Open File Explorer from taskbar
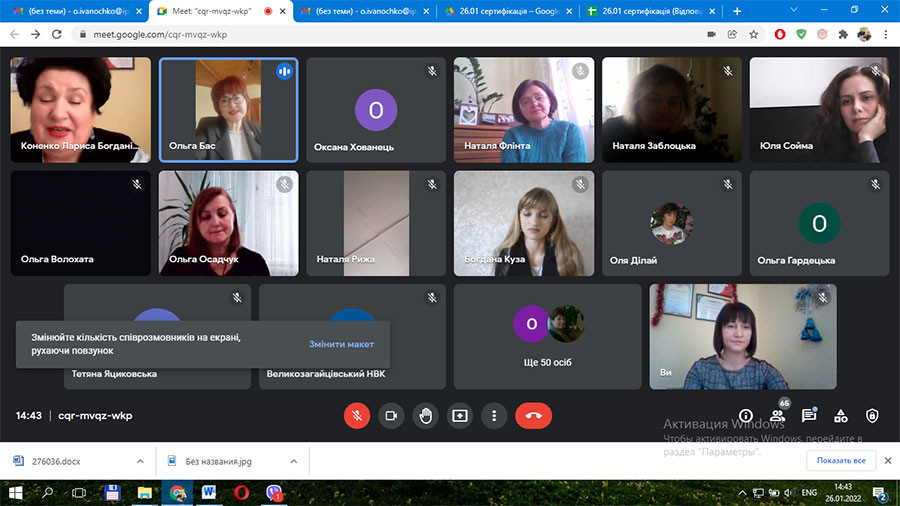The height and width of the screenshot is (506, 900). click(x=144, y=493)
